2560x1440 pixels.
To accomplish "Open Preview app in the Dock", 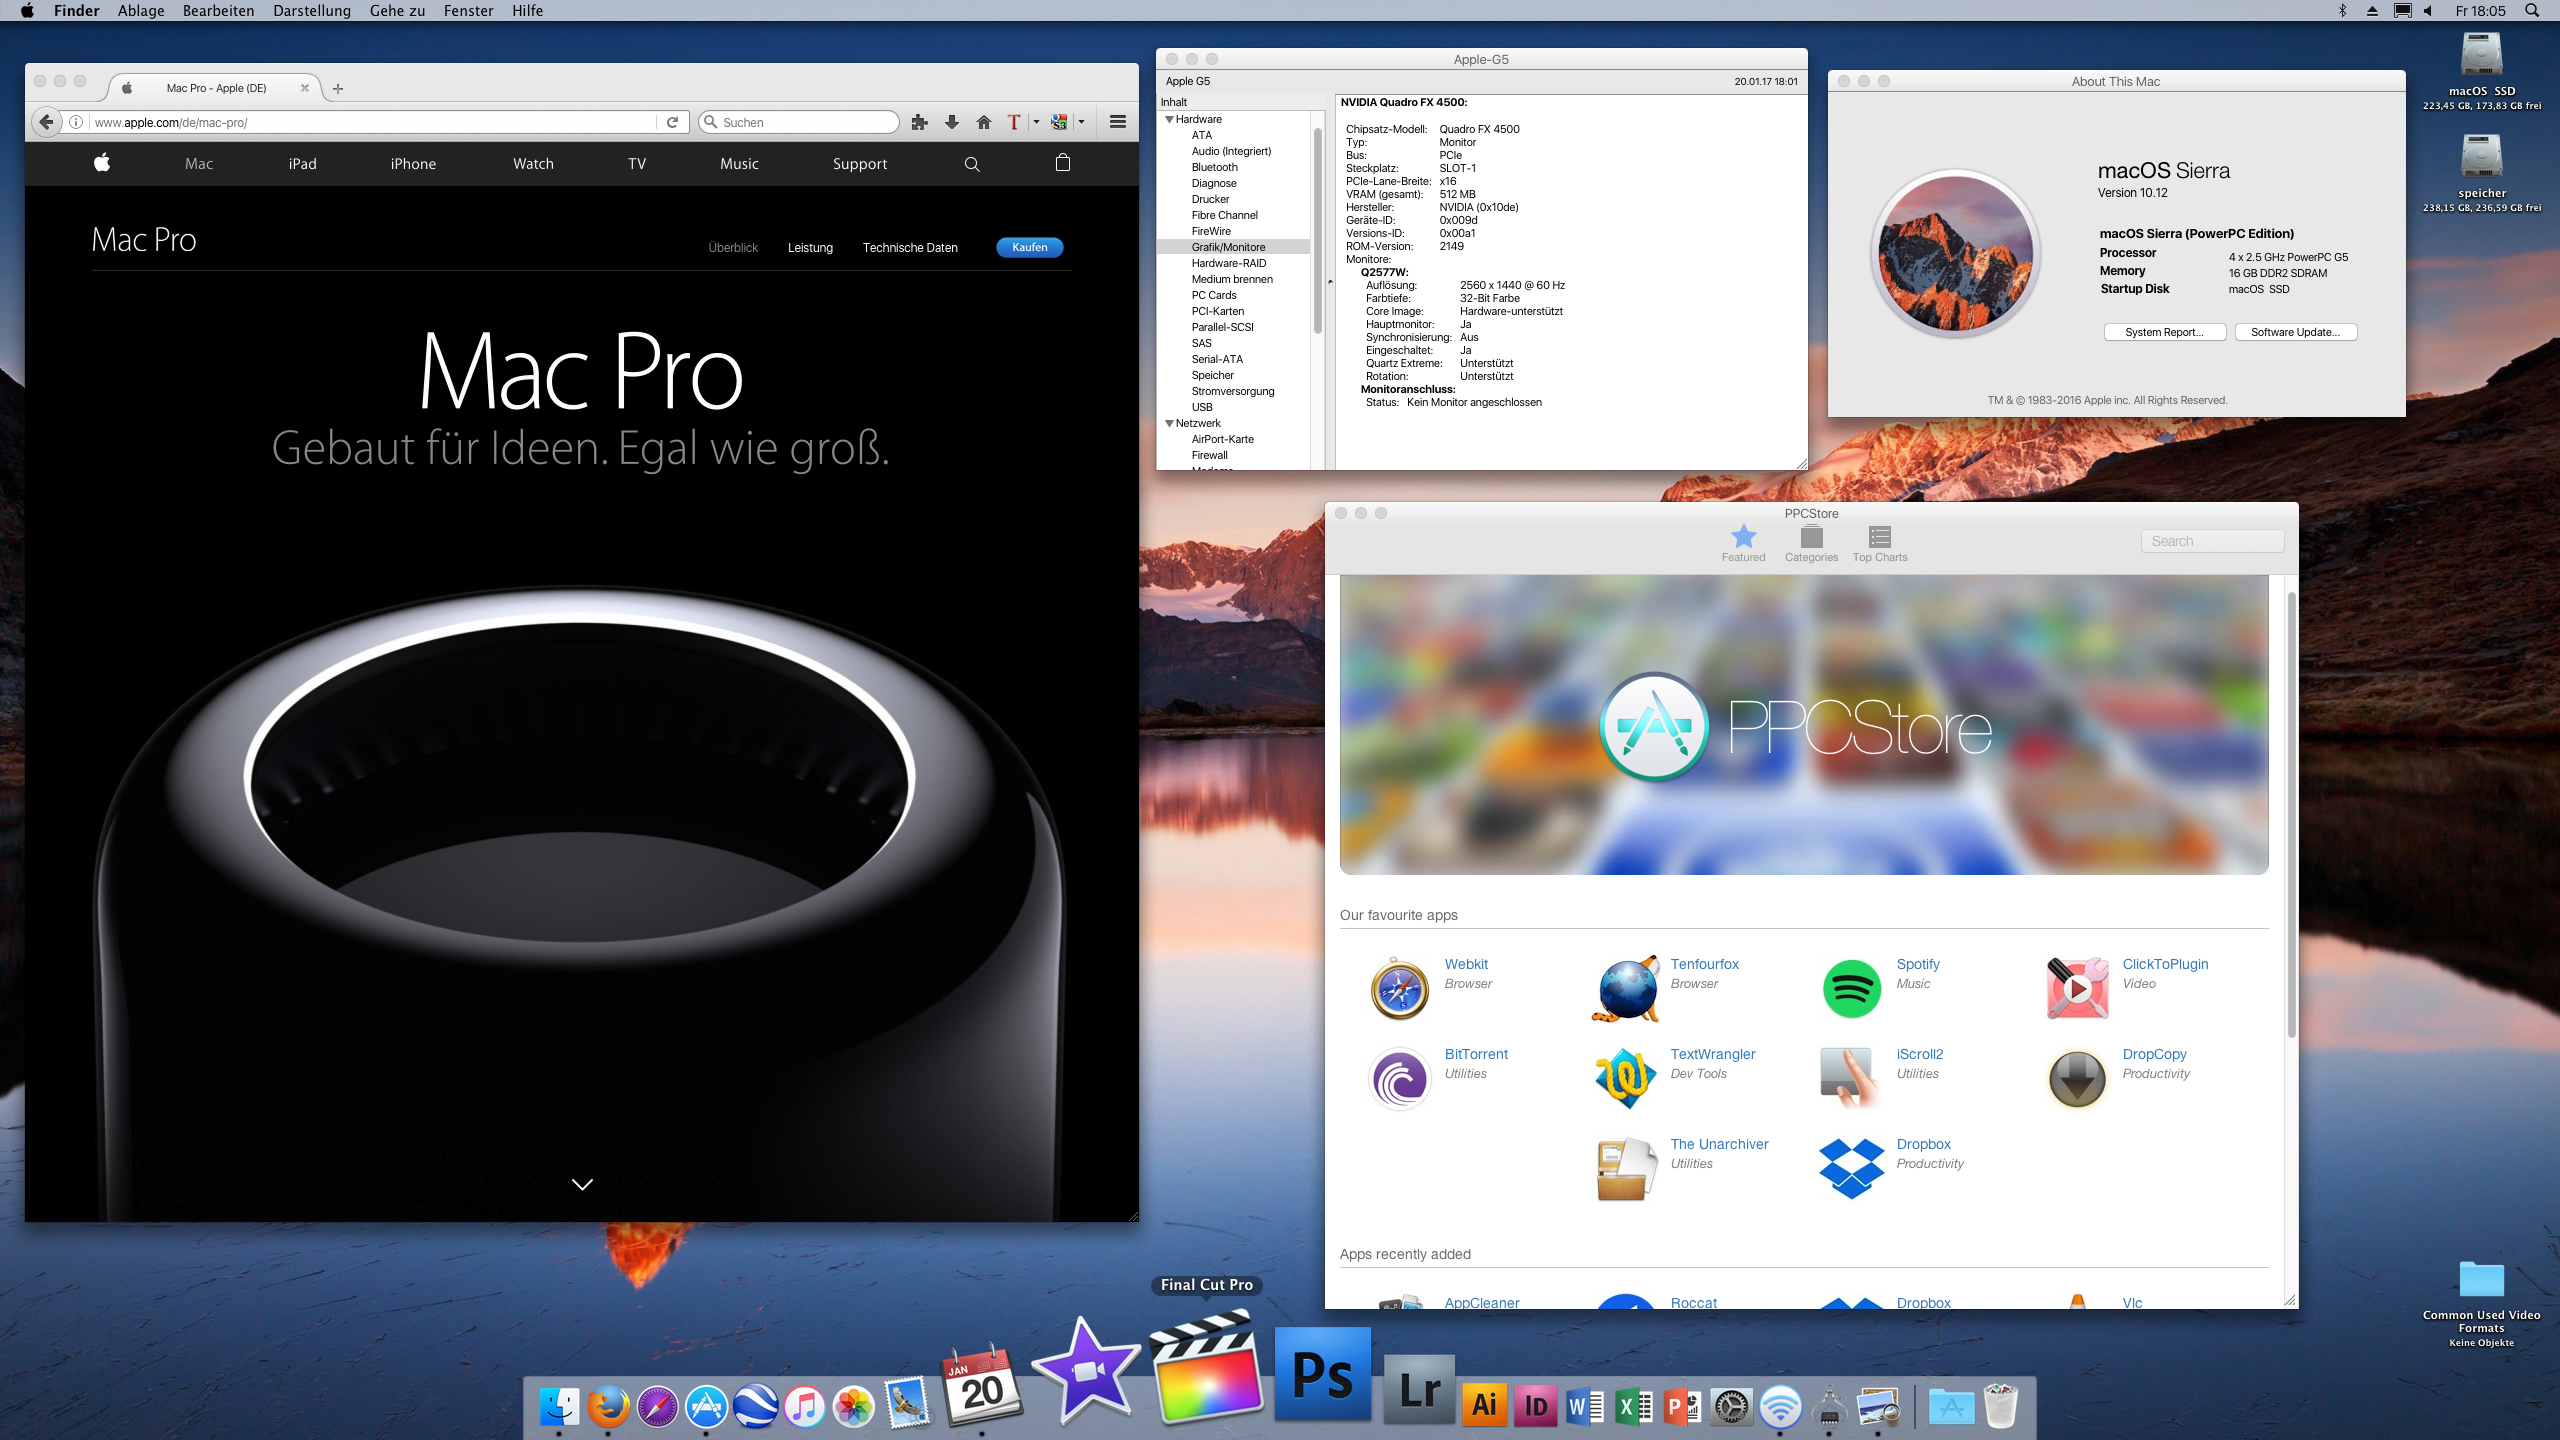I will tap(1879, 1407).
